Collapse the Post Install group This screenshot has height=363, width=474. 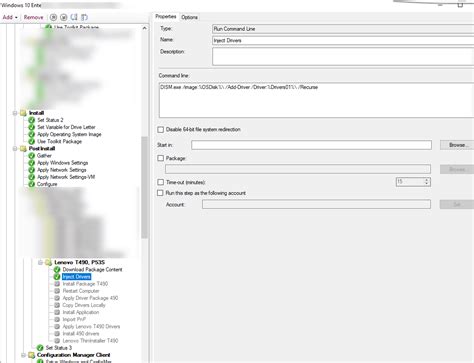[x=15, y=148]
